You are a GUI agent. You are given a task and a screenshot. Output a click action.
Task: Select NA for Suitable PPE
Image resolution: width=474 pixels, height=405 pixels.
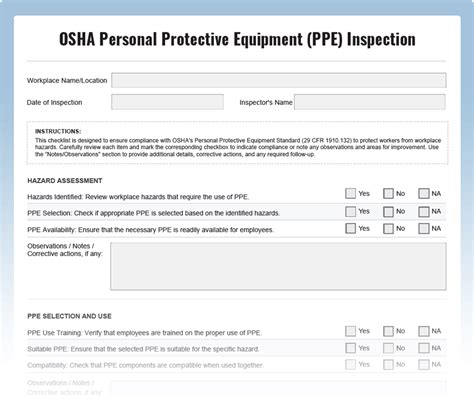pos(424,348)
